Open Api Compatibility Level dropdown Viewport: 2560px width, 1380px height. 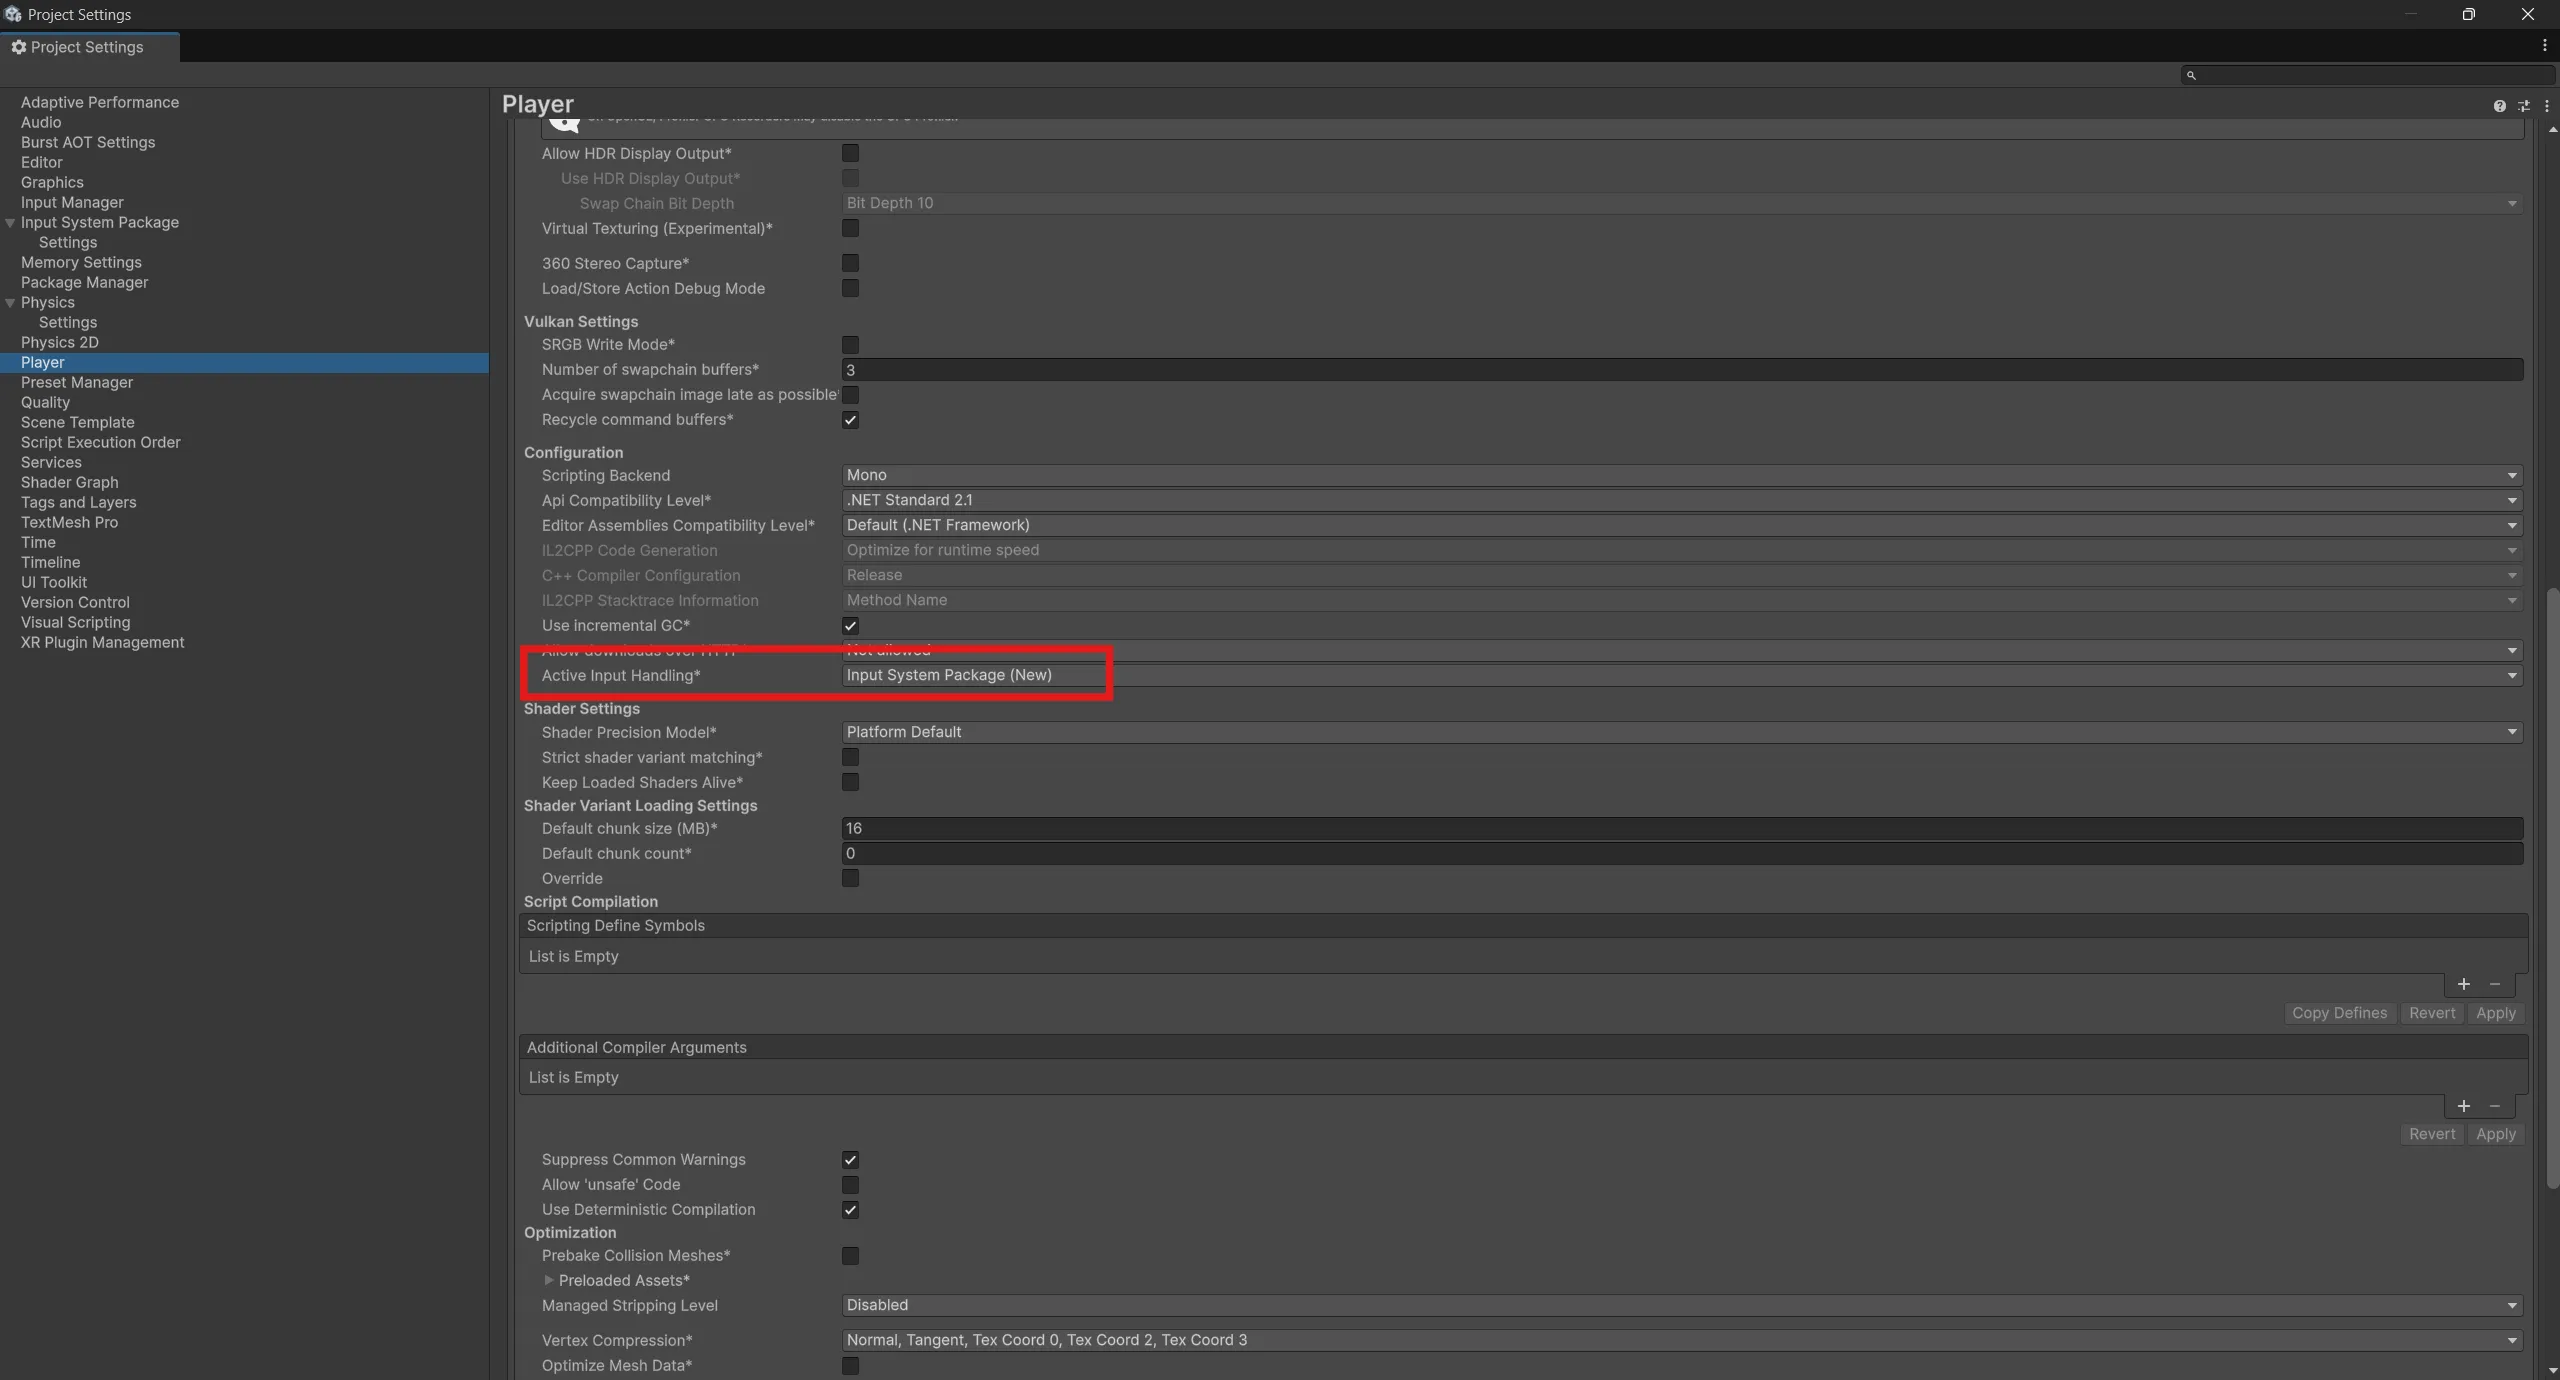pyautogui.click(x=1682, y=500)
